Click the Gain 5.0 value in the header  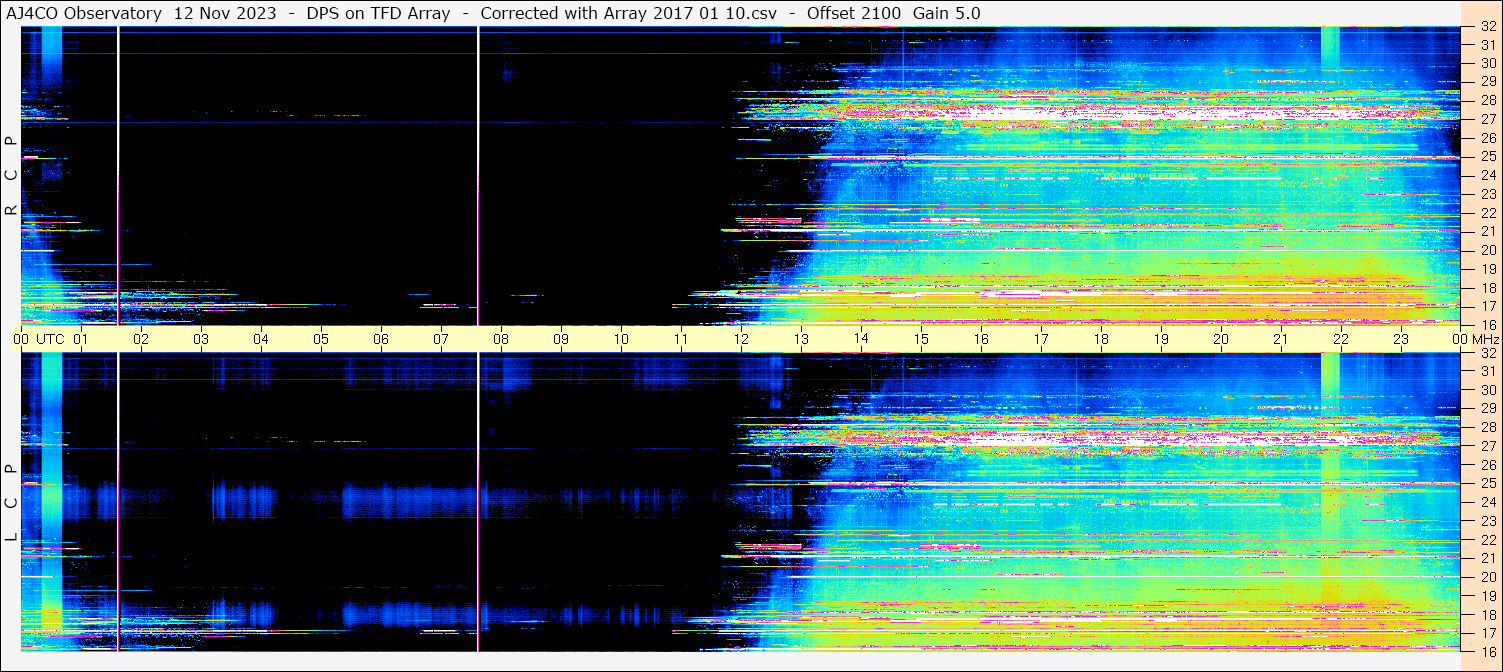coord(946,13)
